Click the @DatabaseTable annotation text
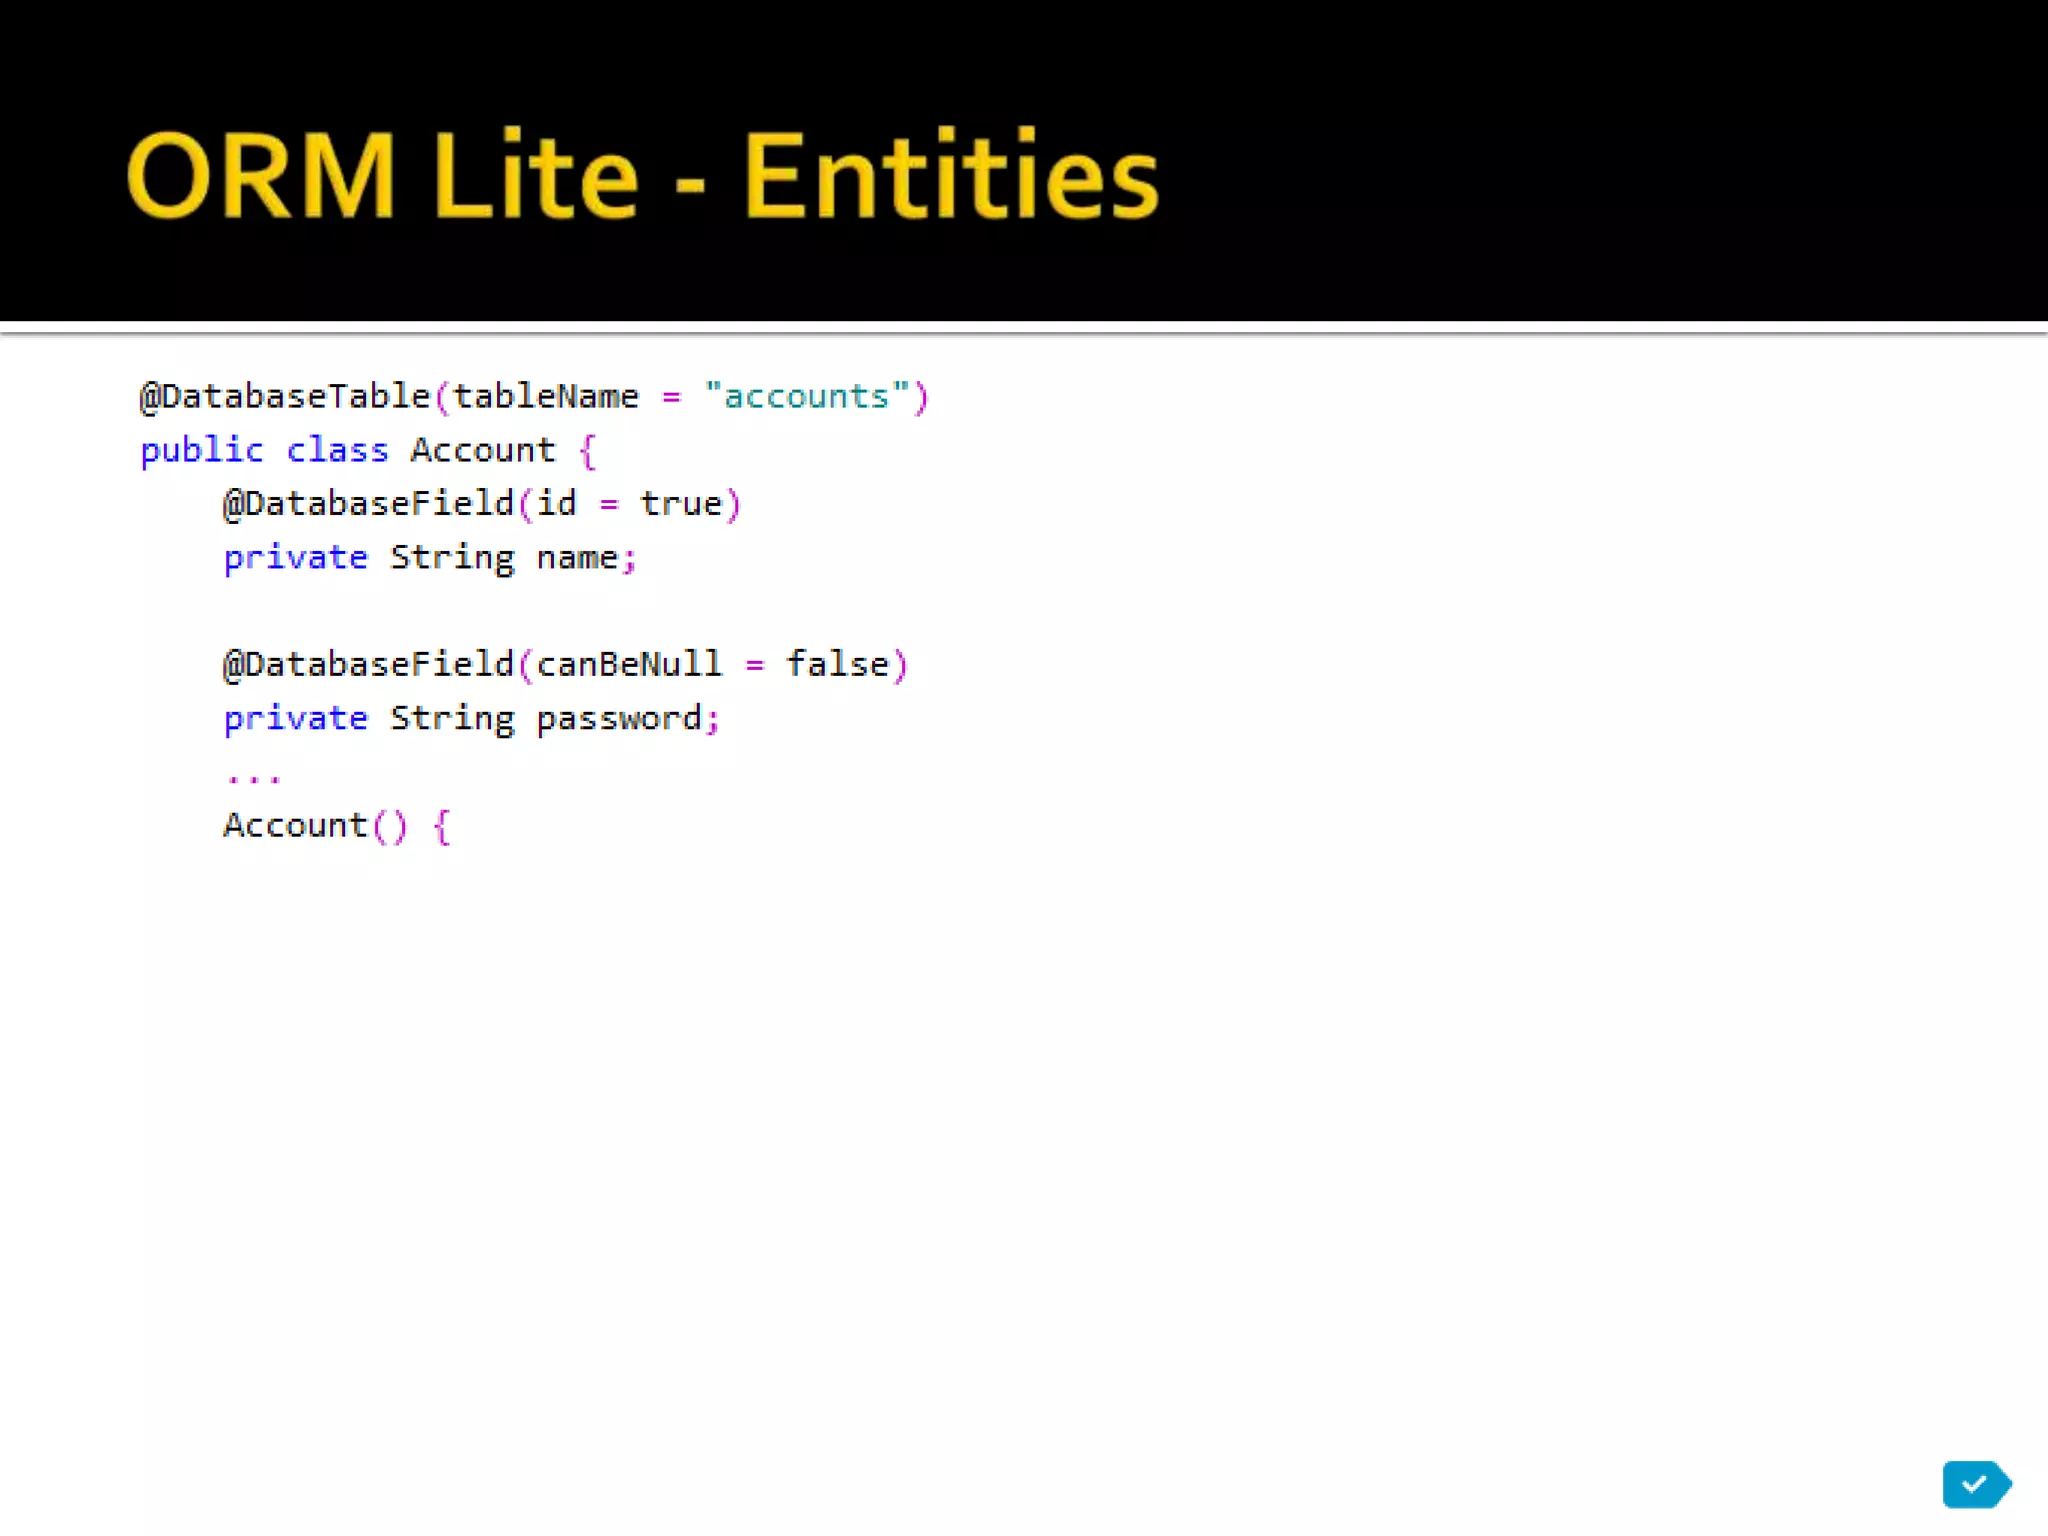The image size is (2048, 1536). click(x=285, y=397)
